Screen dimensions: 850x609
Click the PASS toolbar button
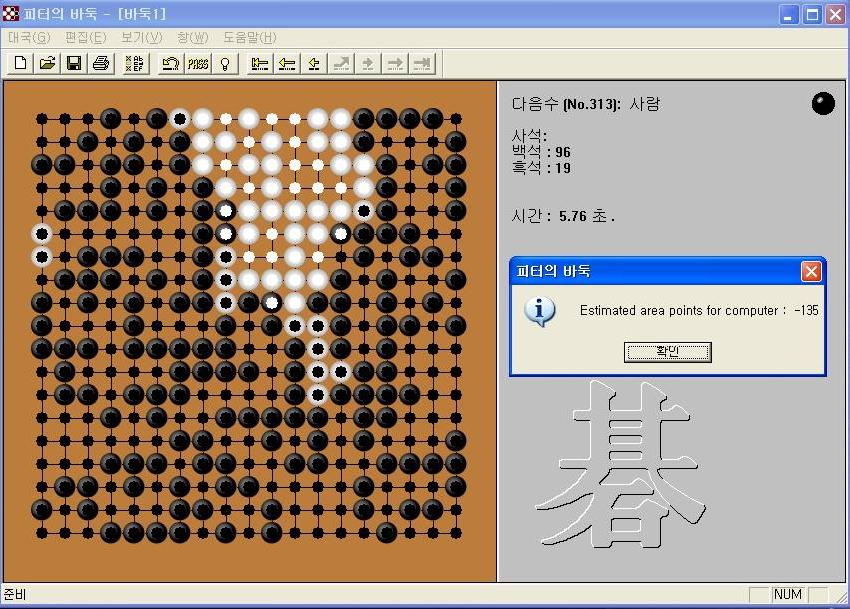(x=198, y=64)
